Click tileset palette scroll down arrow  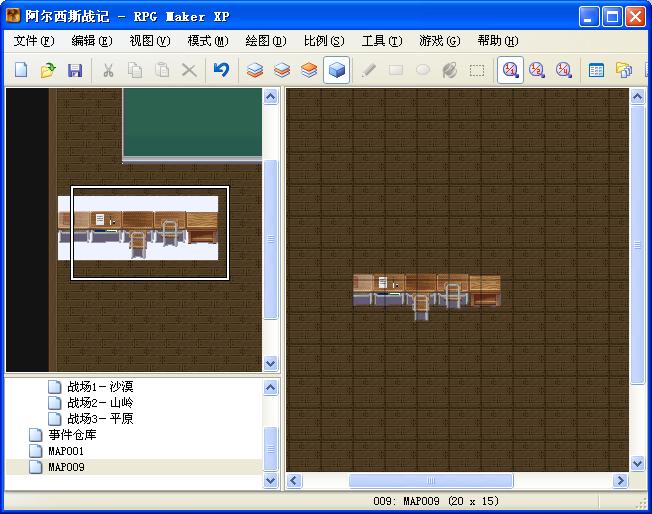click(x=271, y=363)
